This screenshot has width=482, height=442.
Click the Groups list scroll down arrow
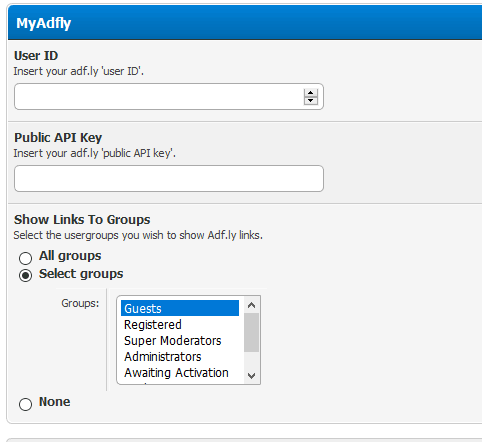(252, 376)
